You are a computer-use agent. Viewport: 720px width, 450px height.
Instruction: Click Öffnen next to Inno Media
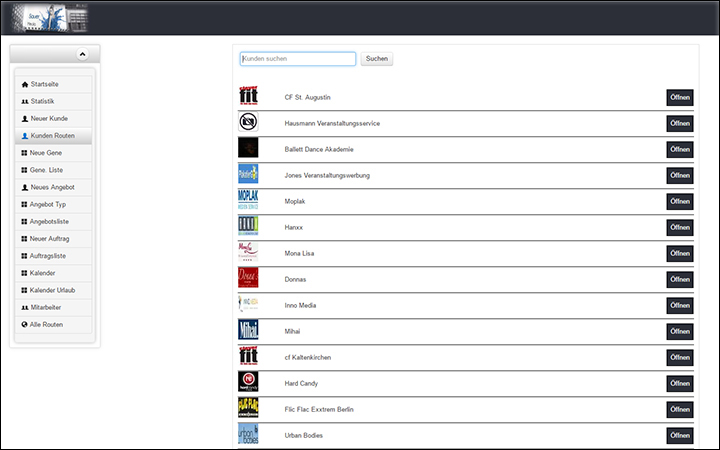[x=679, y=305]
